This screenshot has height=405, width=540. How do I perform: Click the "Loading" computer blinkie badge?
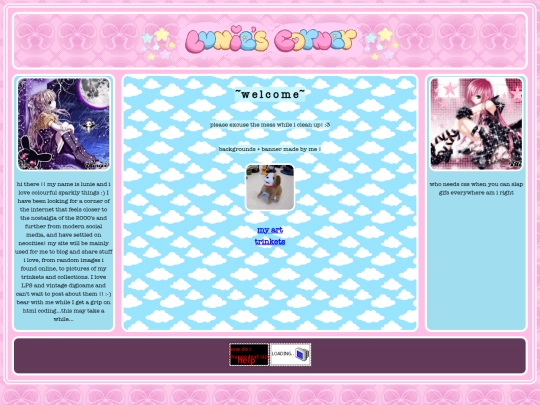click(x=291, y=354)
